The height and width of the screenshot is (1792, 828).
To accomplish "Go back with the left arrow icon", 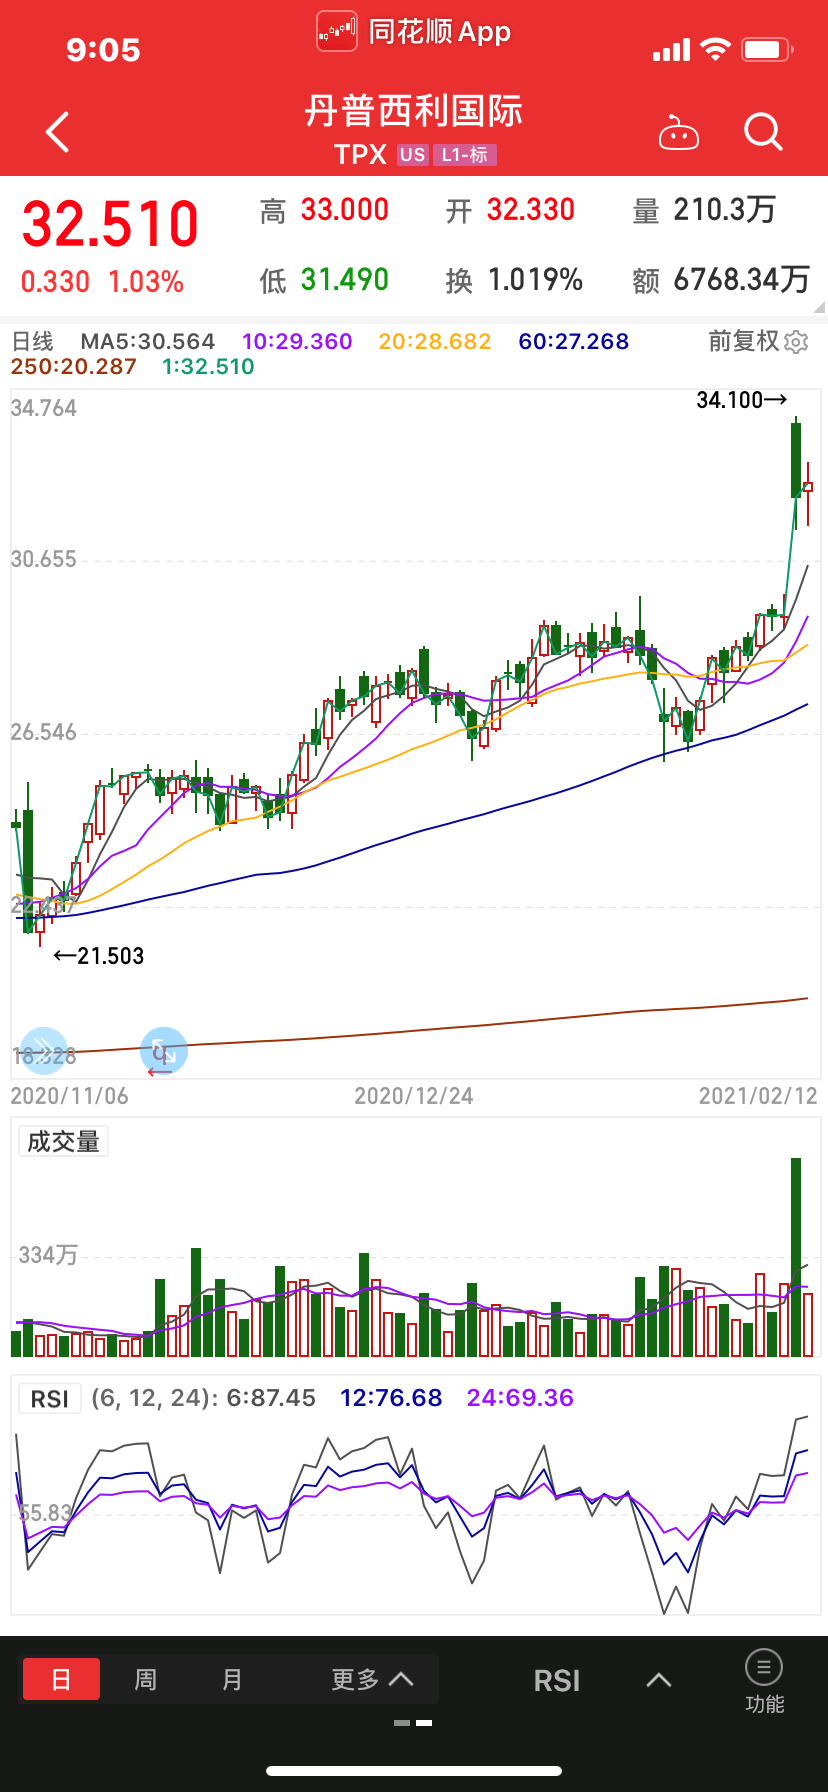I will coord(58,132).
